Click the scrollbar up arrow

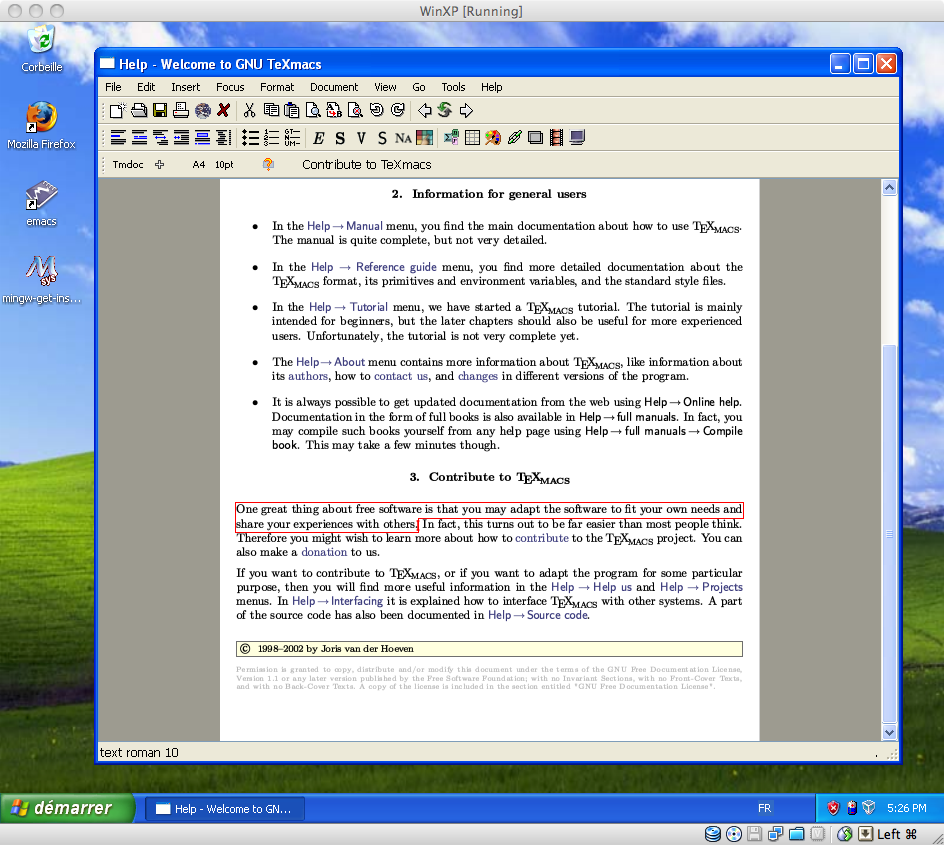coord(889,188)
